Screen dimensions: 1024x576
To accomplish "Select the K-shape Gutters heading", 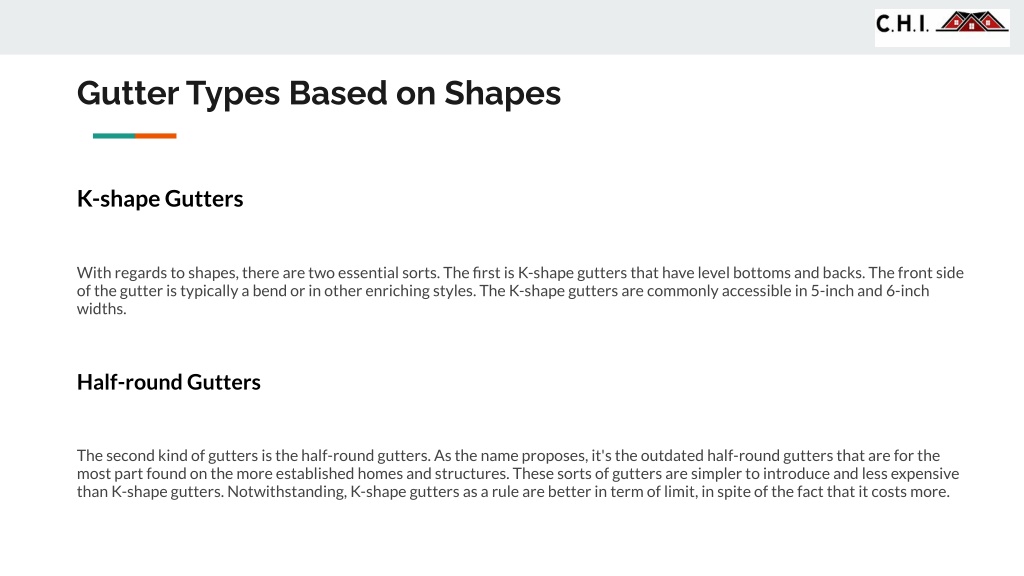I will point(160,199).
